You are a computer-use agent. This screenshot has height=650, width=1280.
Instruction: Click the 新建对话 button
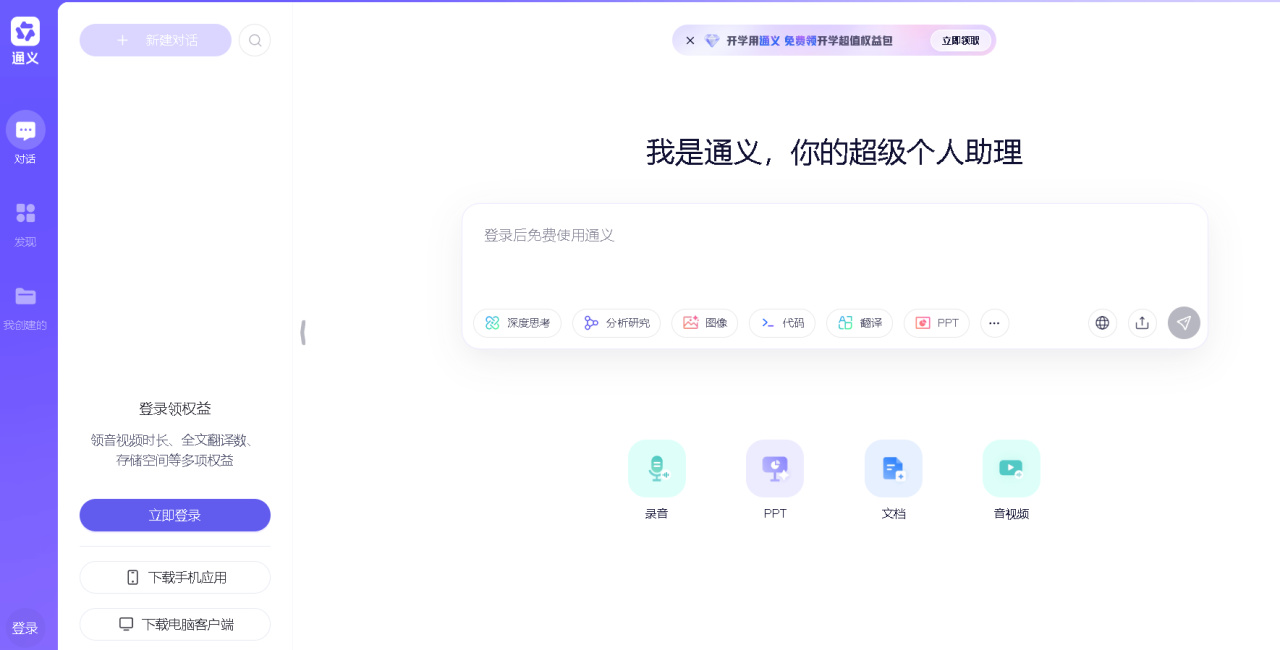(156, 40)
